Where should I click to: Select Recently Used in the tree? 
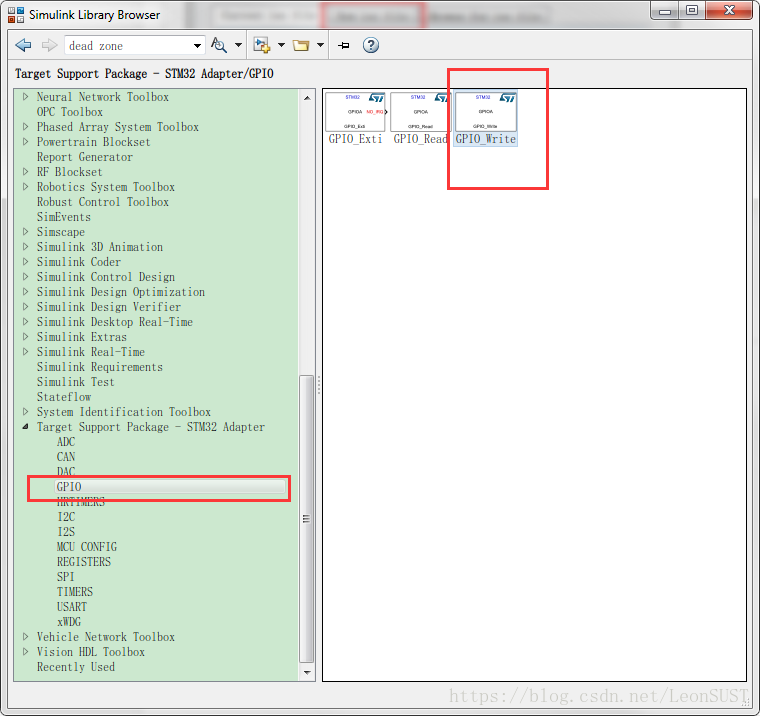76,668
